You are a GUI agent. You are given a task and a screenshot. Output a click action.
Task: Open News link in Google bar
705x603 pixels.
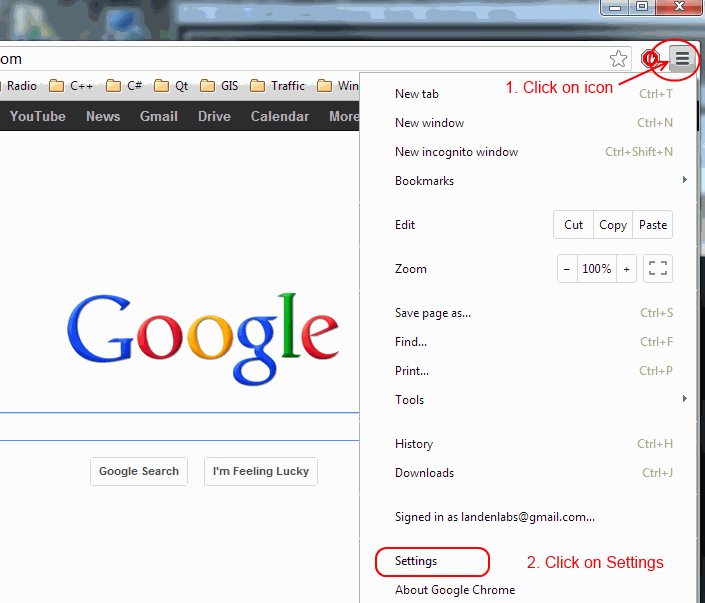[x=103, y=116]
